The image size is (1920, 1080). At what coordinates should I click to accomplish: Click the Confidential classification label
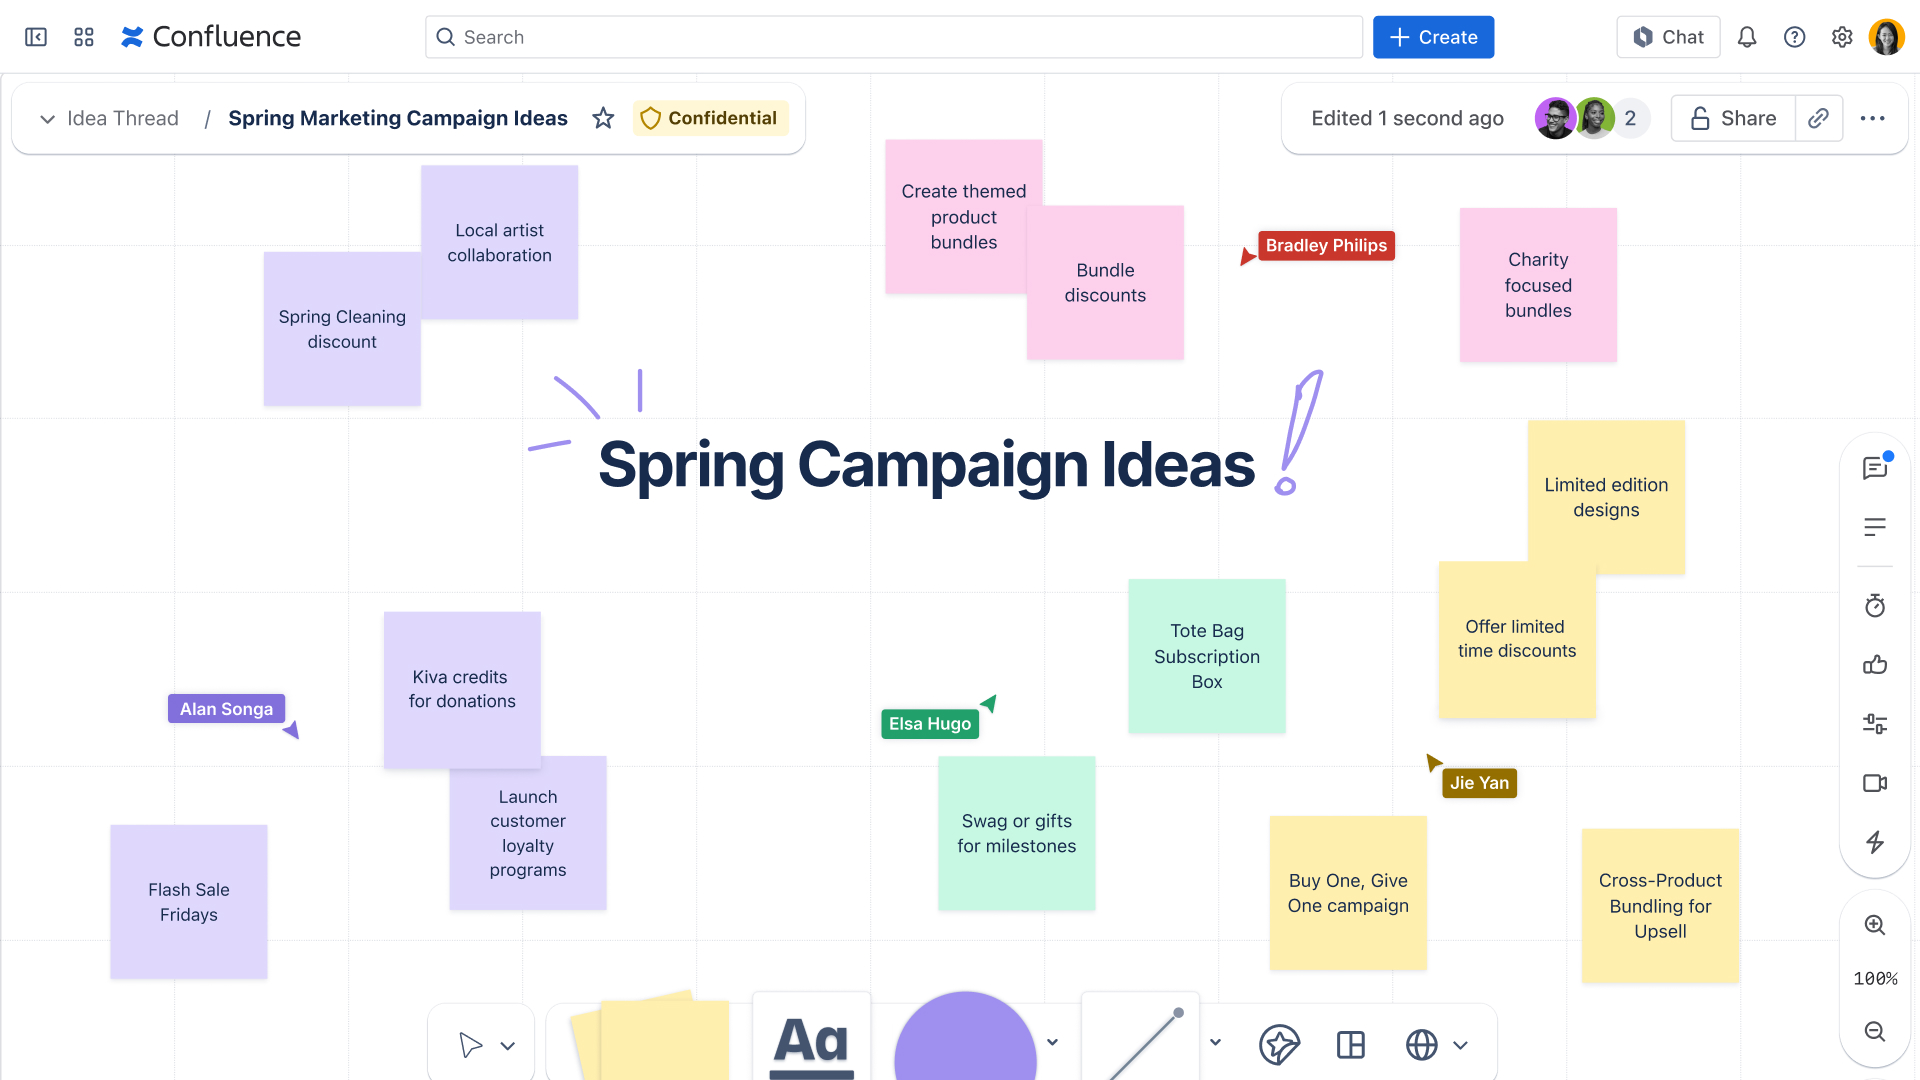[710, 118]
